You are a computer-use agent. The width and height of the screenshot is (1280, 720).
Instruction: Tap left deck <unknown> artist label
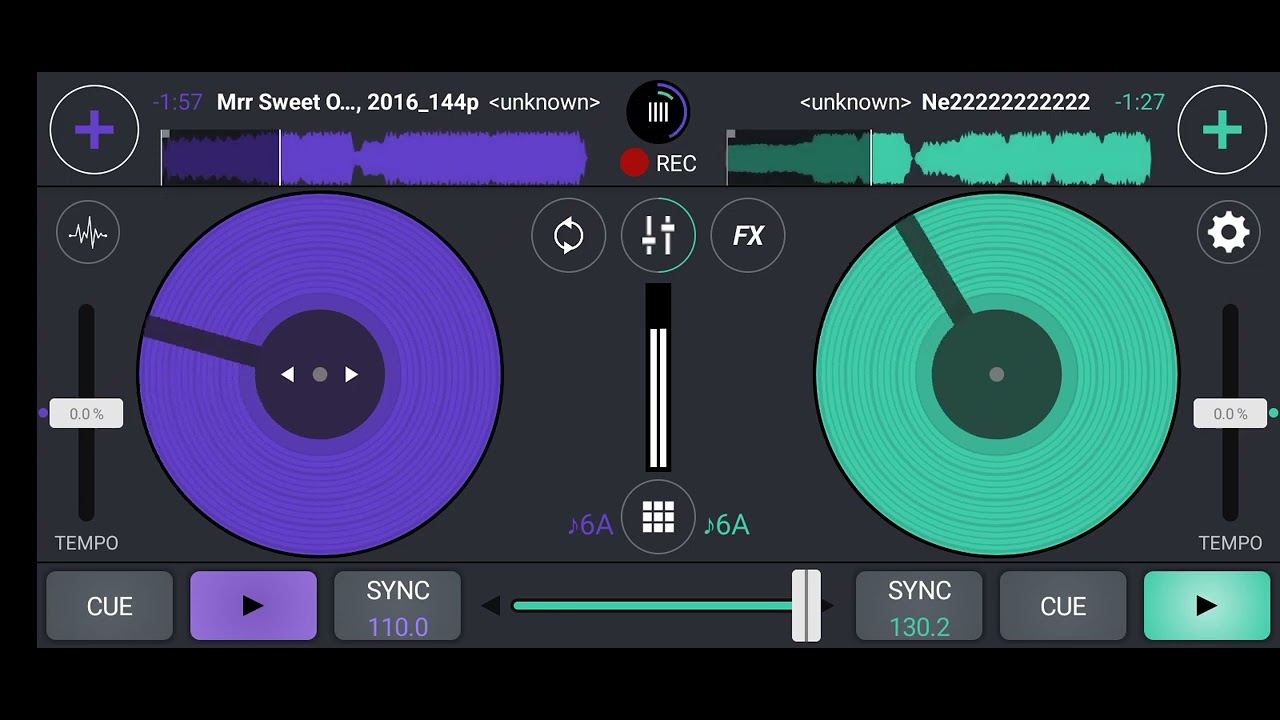(544, 102)
